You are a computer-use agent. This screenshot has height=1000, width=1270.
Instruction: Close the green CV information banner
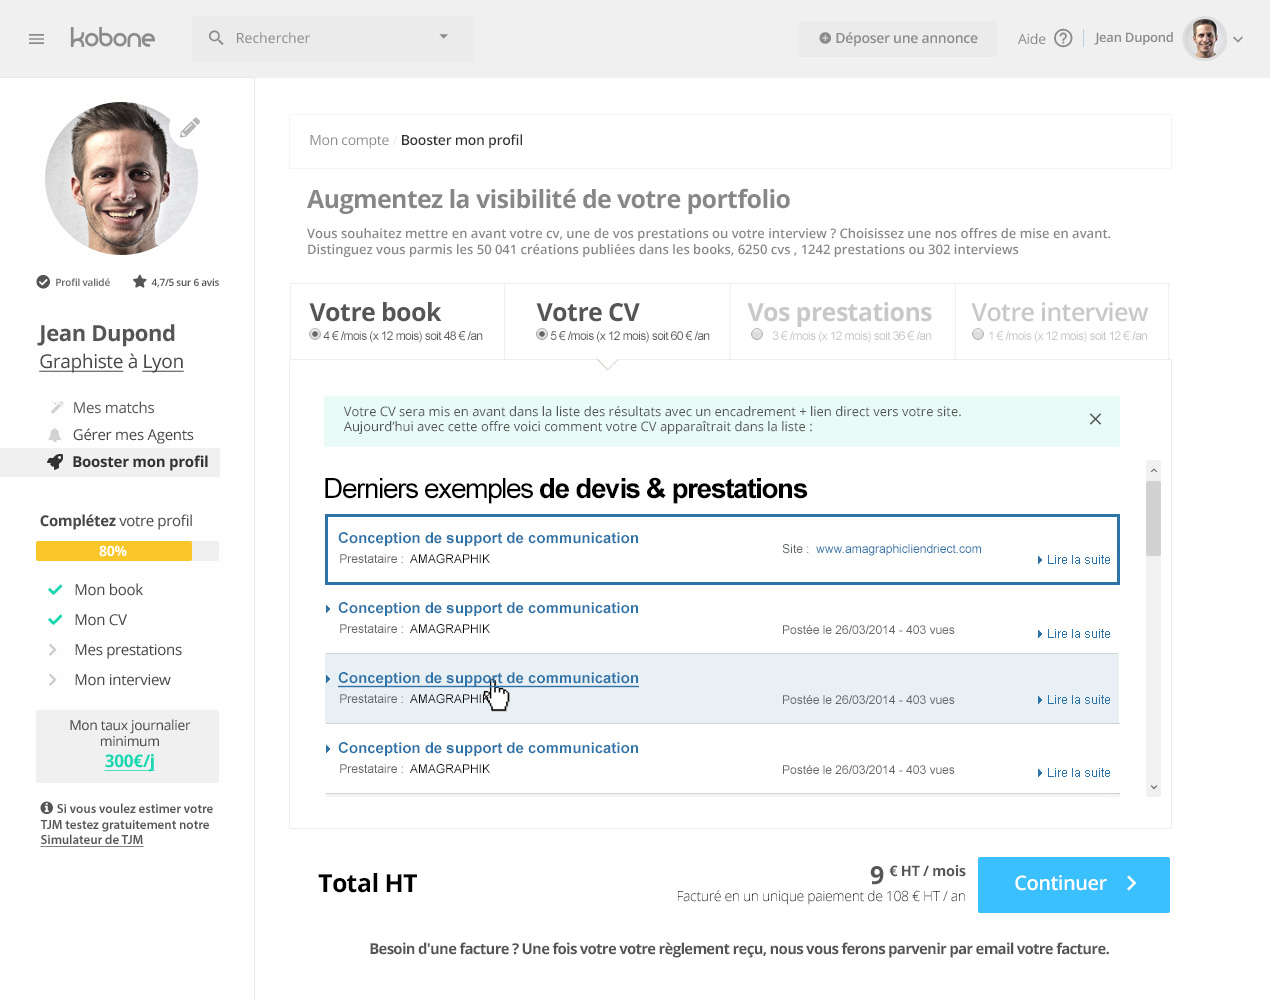(1095, 419)
